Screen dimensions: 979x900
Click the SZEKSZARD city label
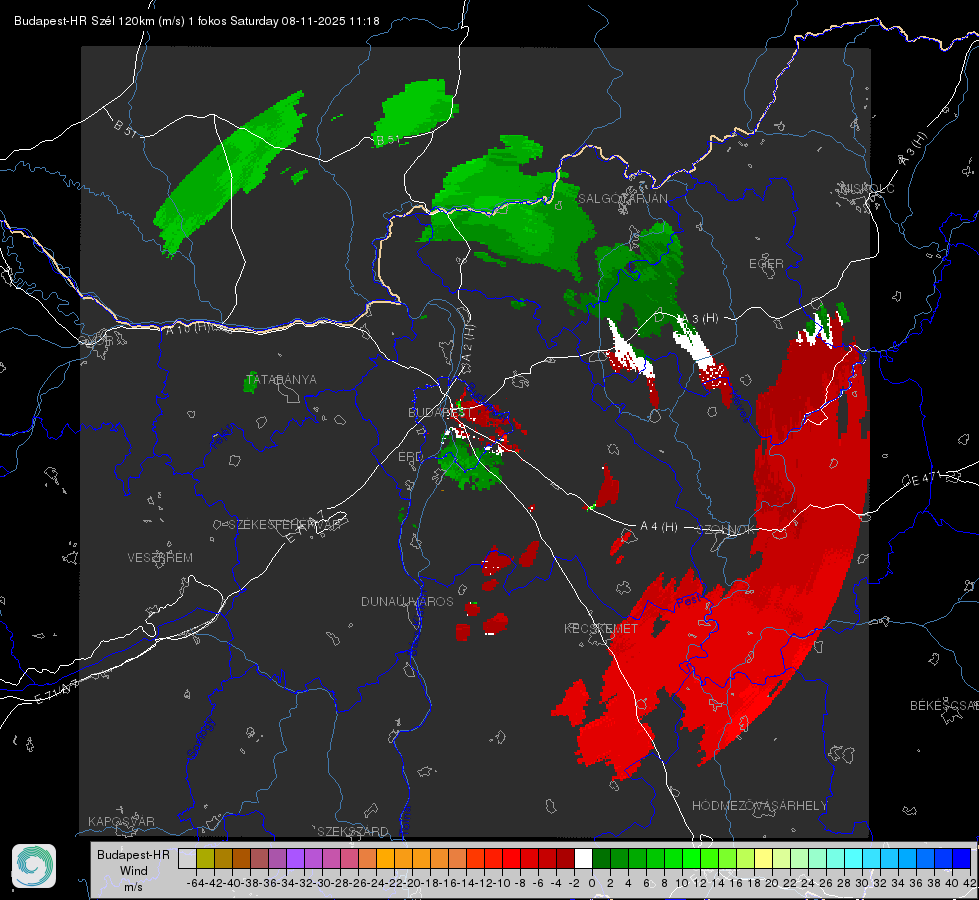353,831
